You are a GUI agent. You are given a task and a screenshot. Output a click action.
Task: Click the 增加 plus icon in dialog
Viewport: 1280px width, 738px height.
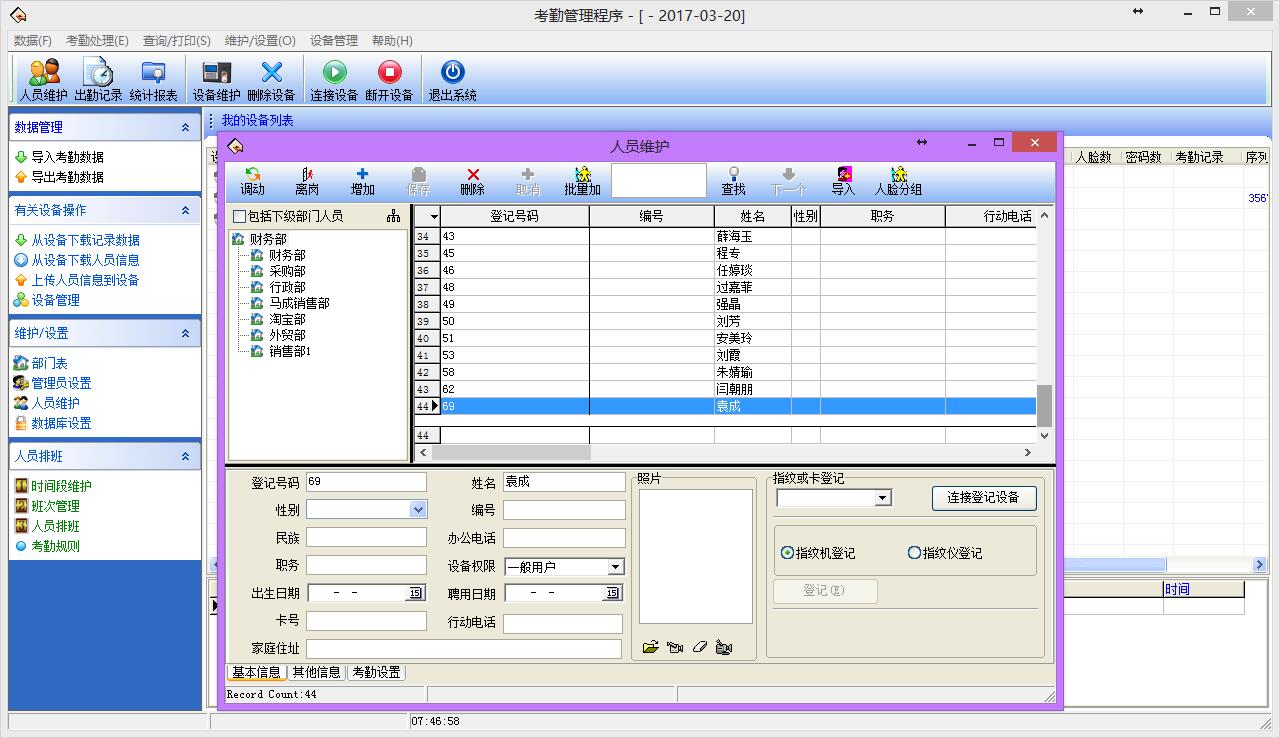pyautogui.click(x=362, y=175)
